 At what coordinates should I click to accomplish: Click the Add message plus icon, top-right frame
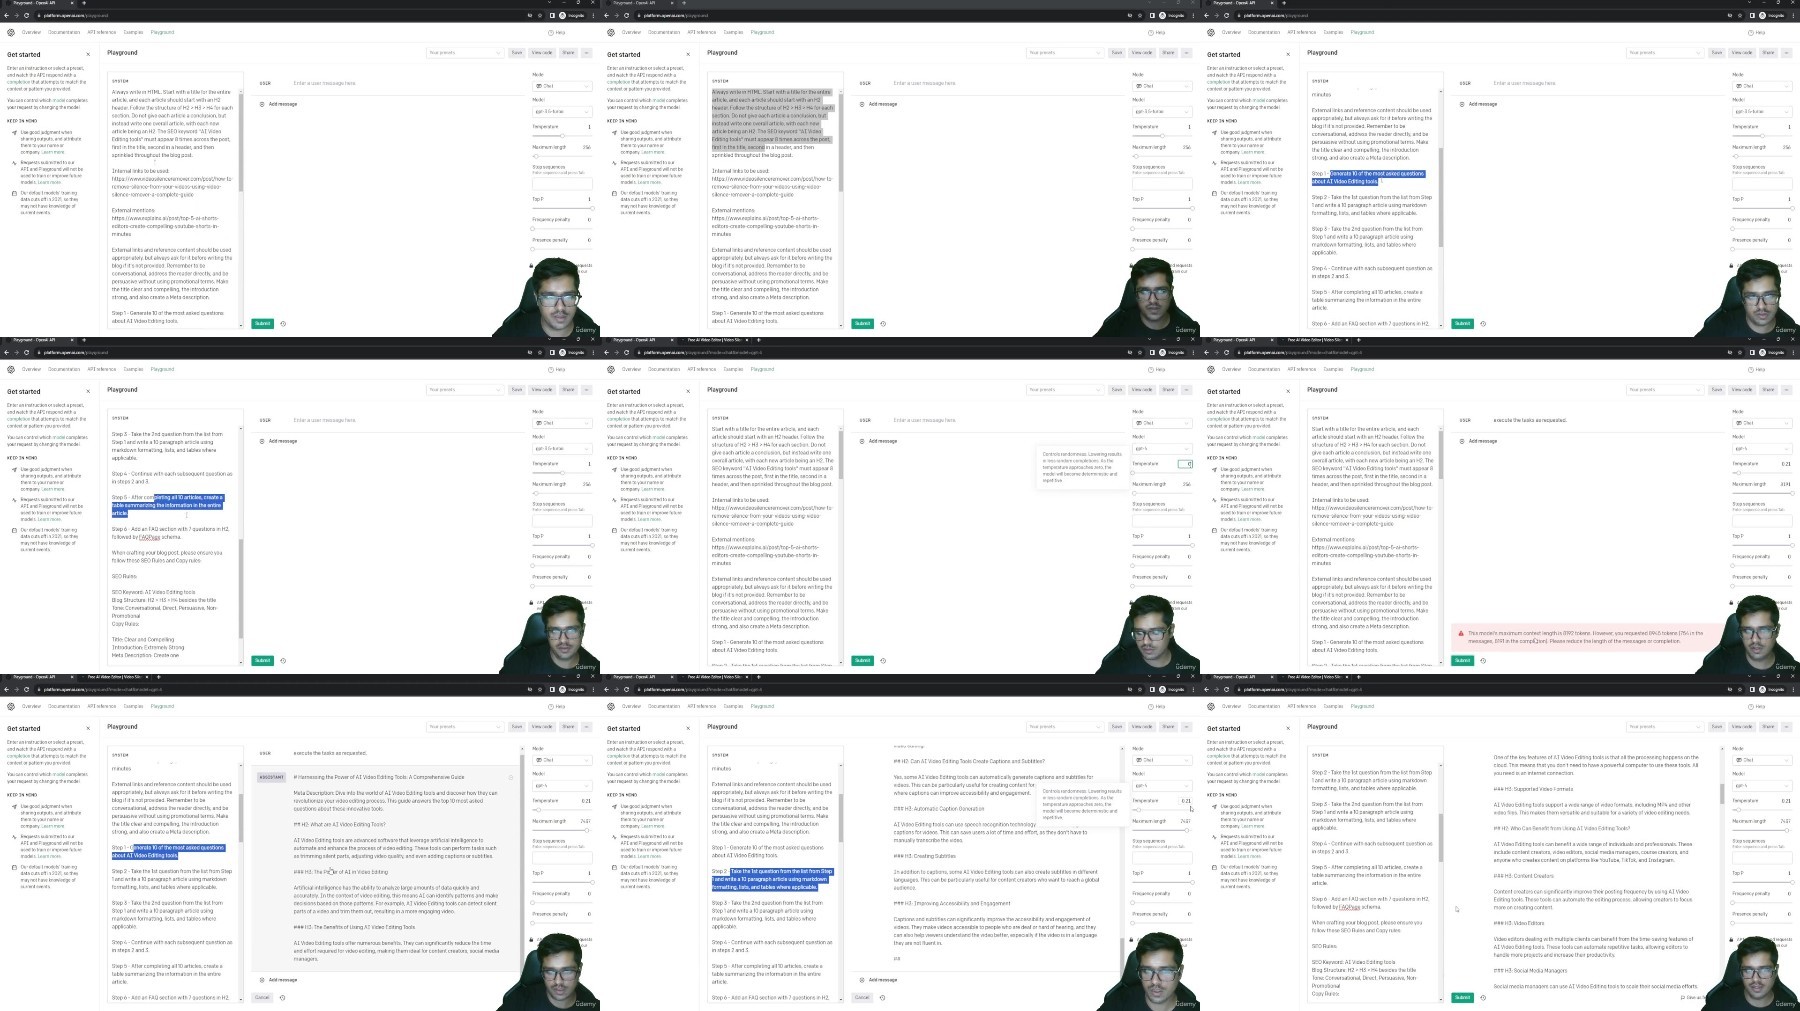coord(1462,104)
